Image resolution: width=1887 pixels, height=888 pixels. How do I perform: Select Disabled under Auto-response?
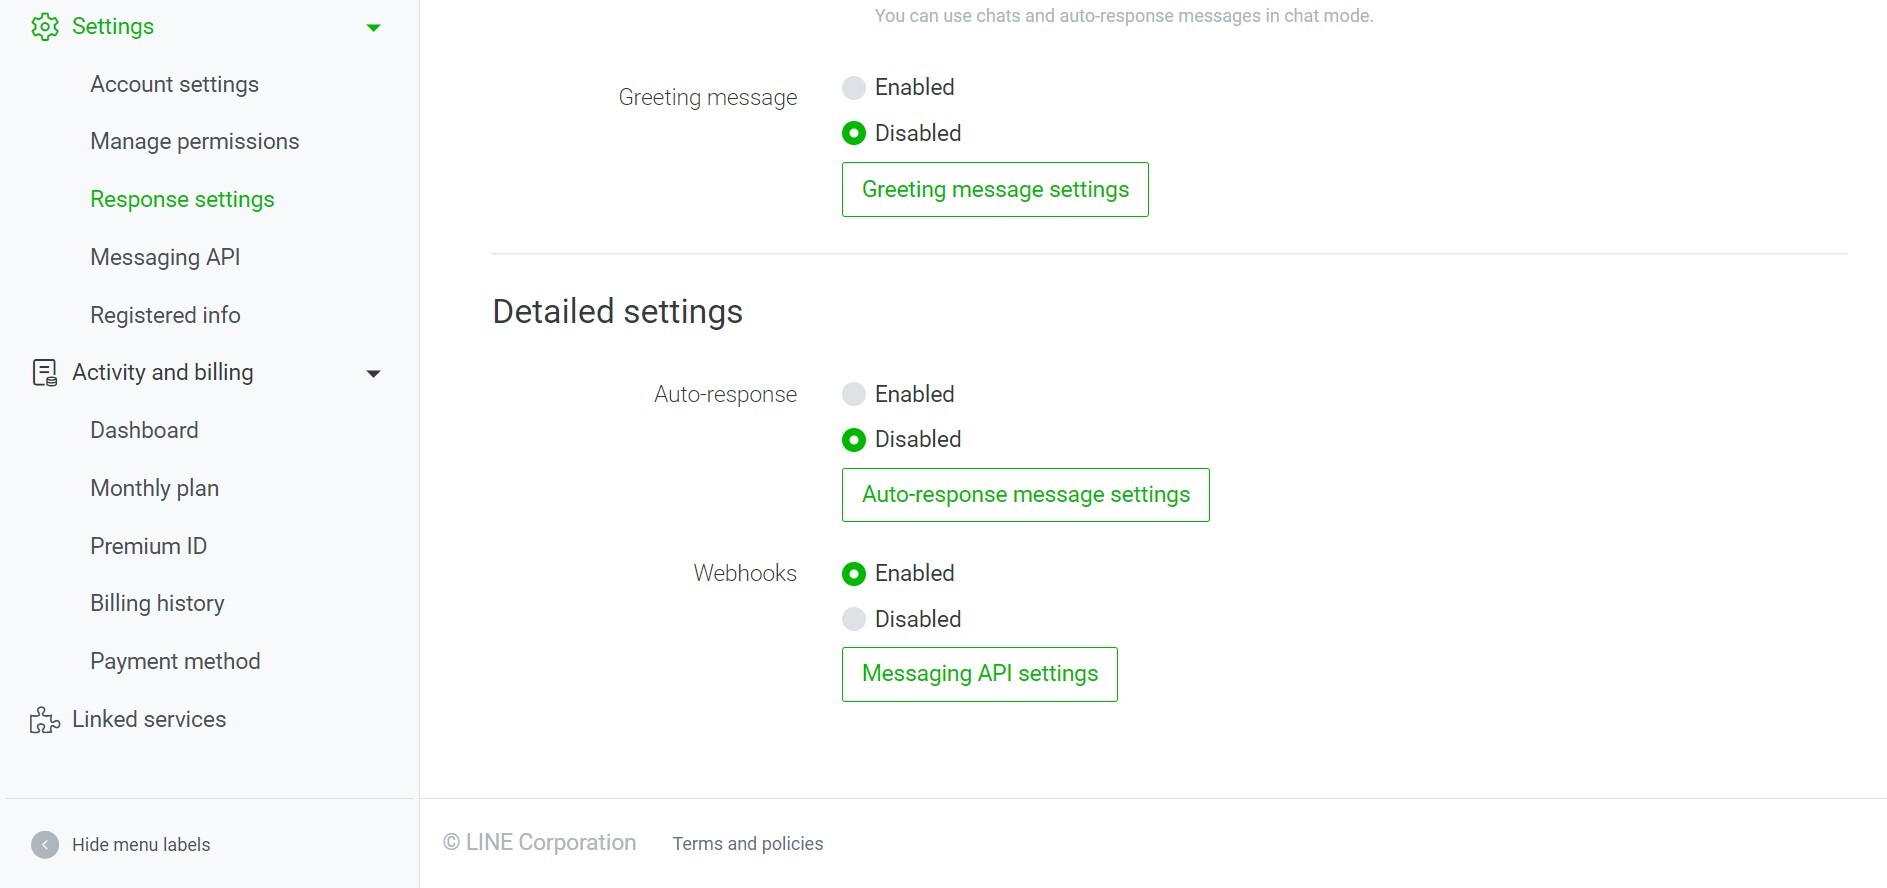tap(854, 439)
